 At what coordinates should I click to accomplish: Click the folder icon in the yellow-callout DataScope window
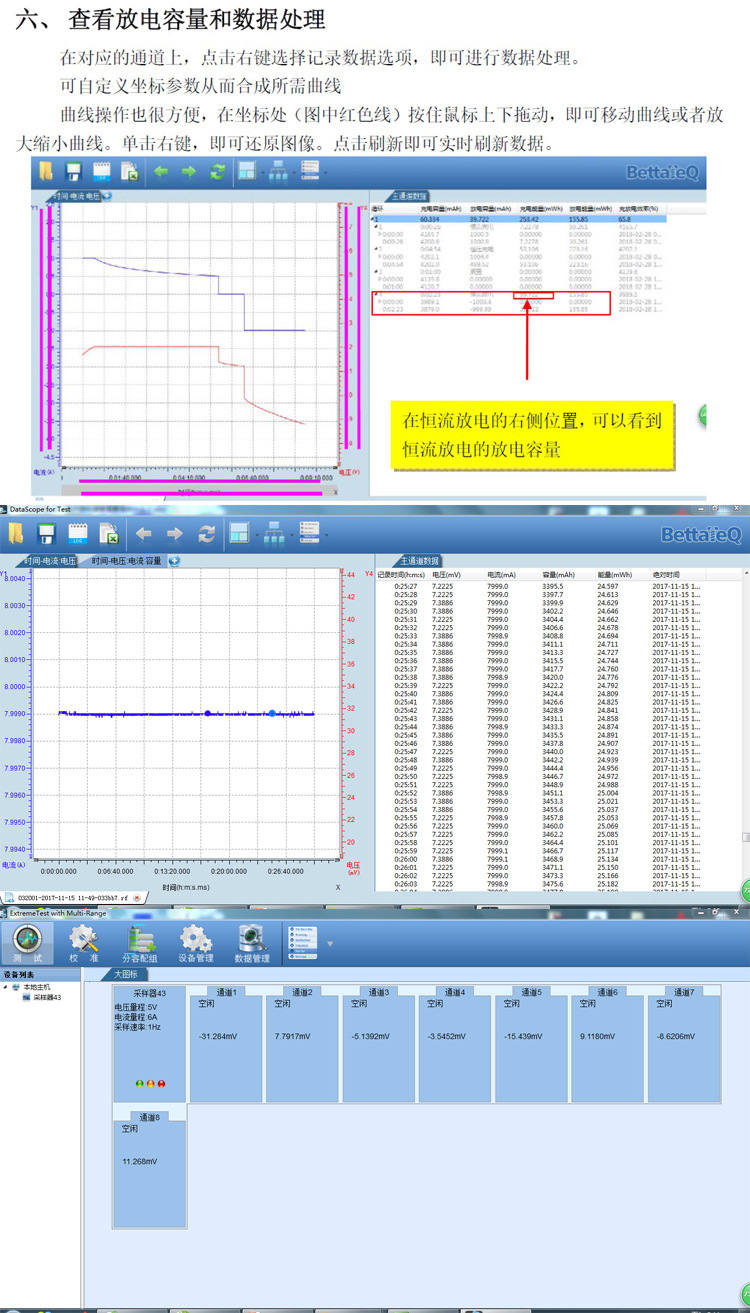47,170
